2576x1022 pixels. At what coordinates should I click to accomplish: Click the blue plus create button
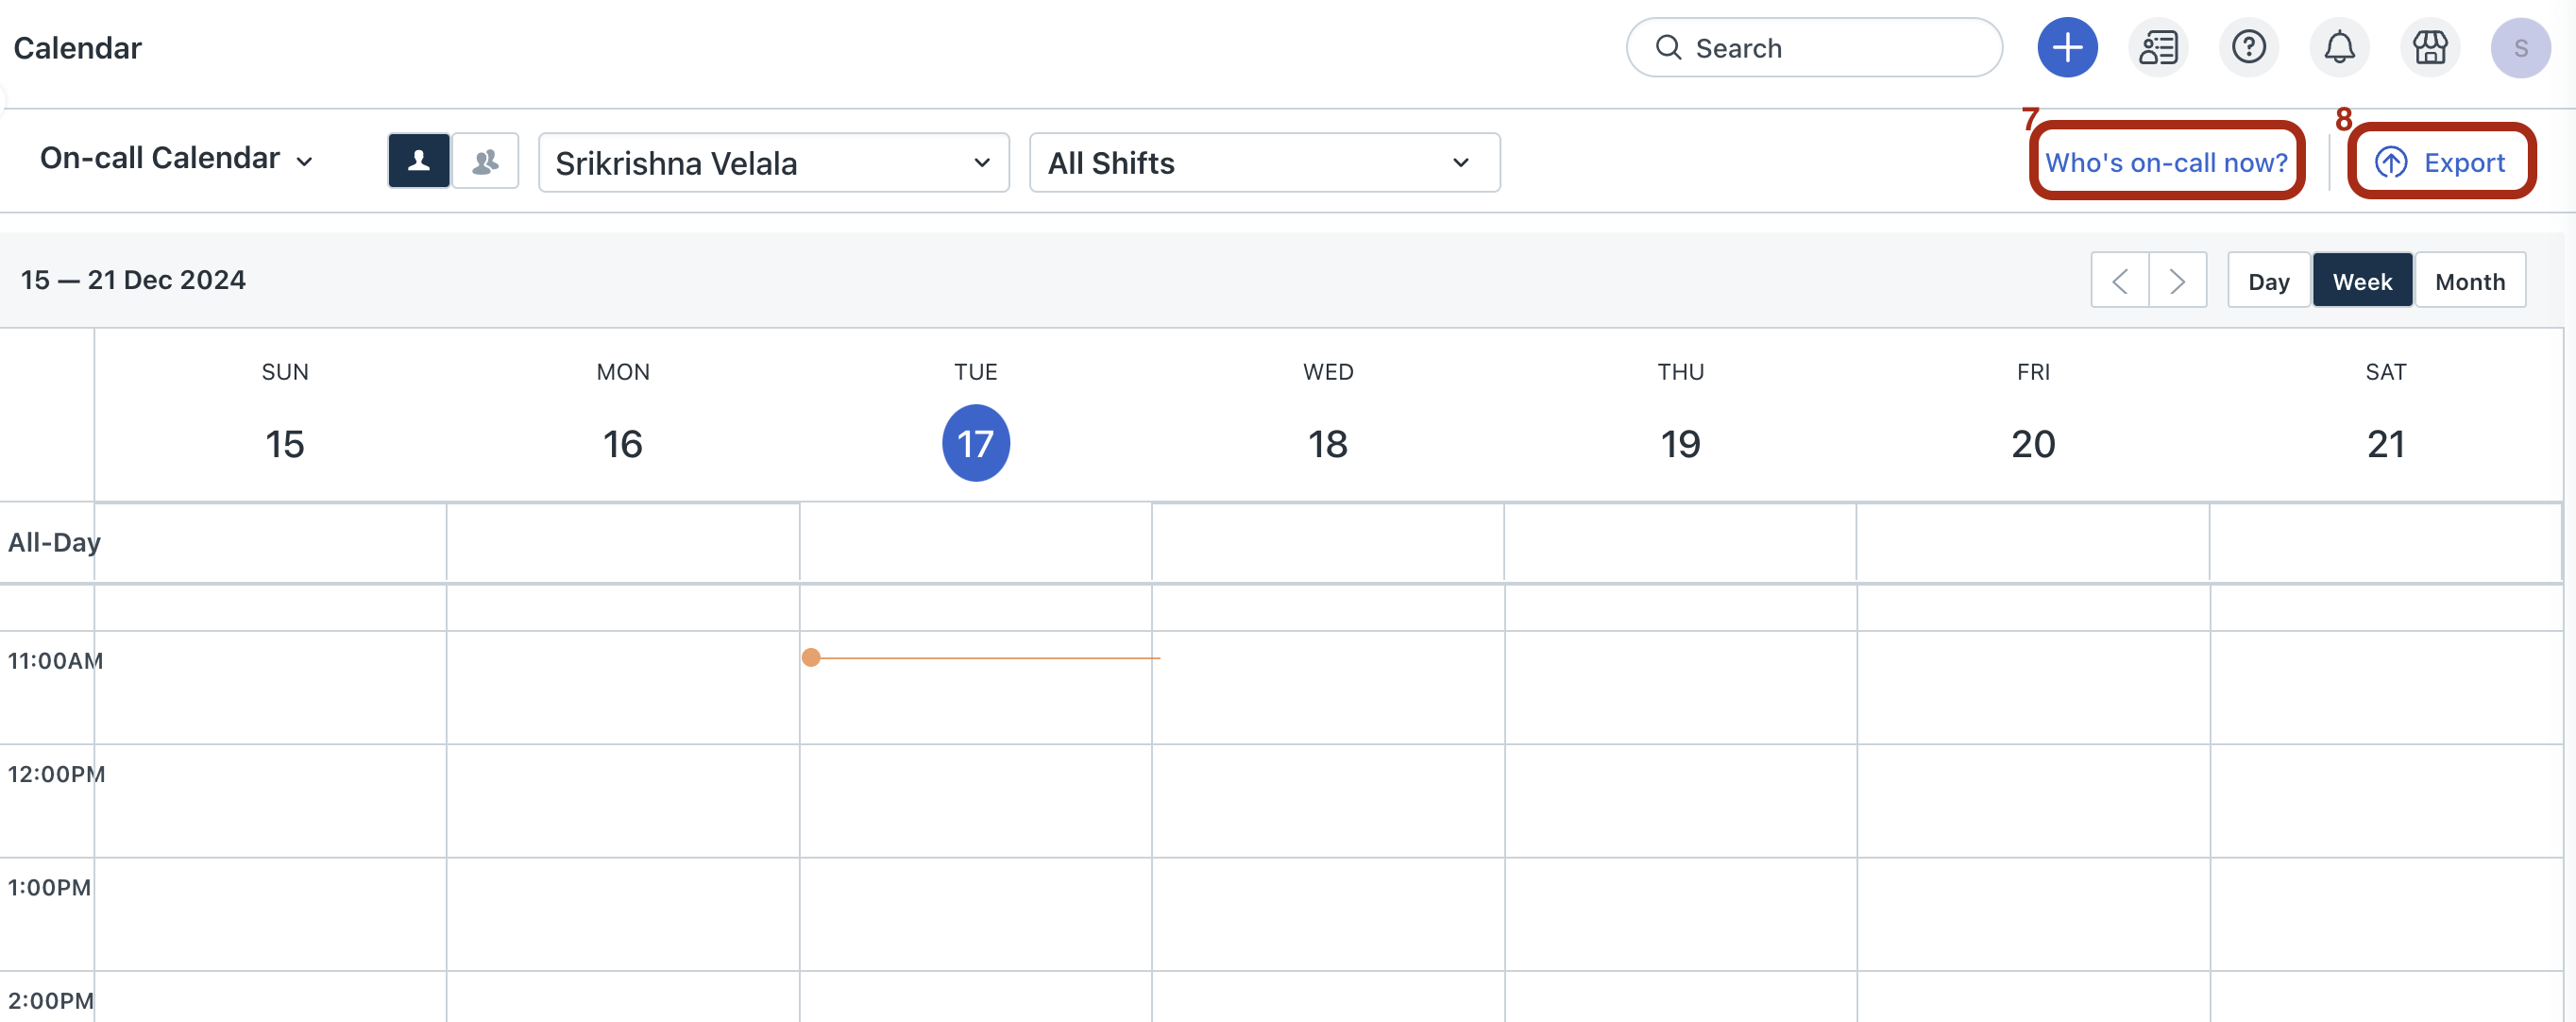[2067, 47]
